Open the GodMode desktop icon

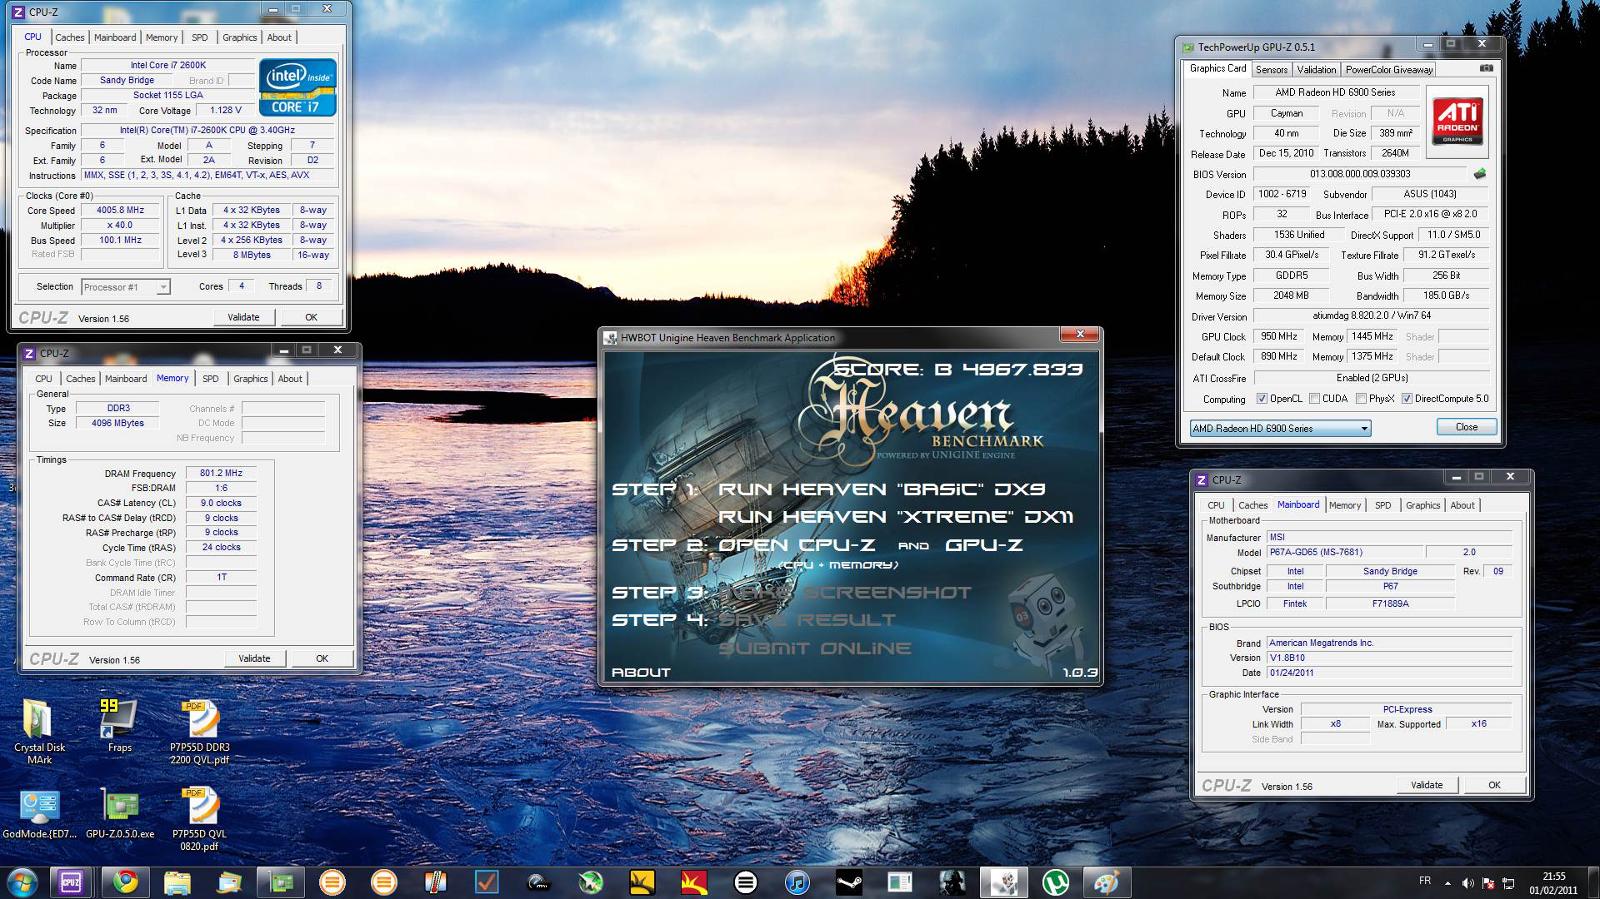click(x=39, y=813)
